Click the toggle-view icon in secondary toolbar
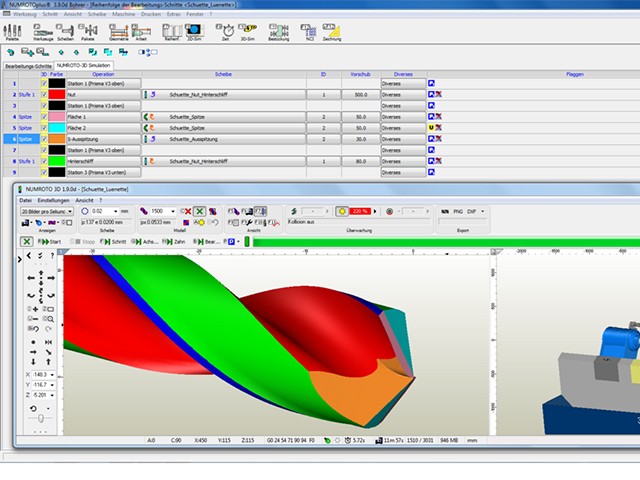 148,52
